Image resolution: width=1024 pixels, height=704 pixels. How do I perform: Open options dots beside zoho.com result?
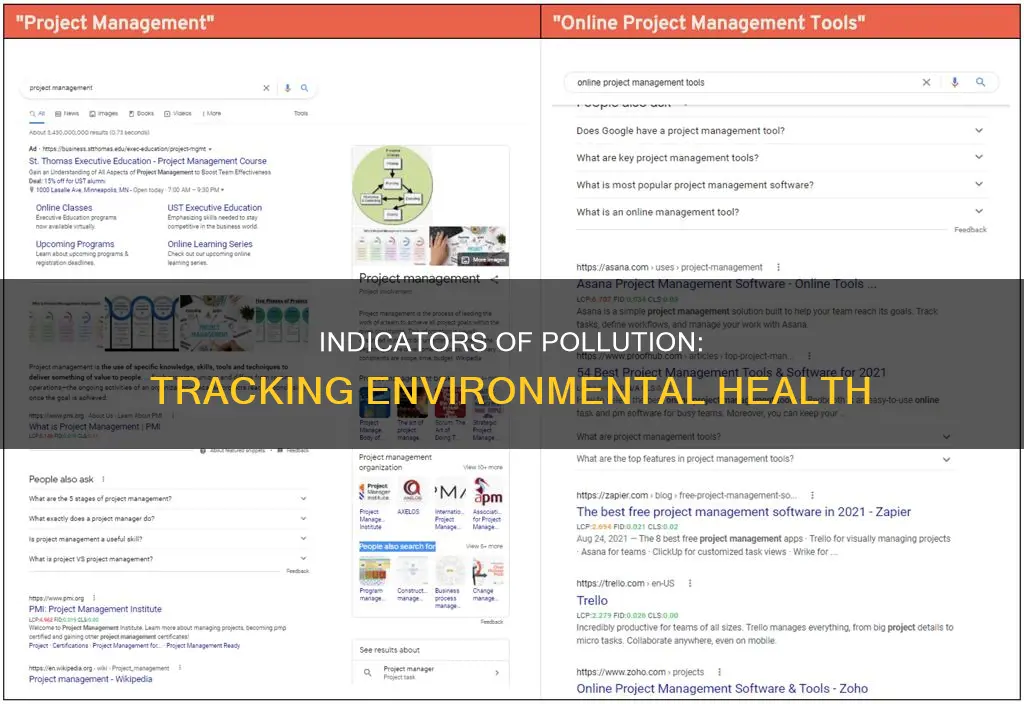(x=719, y=672)
